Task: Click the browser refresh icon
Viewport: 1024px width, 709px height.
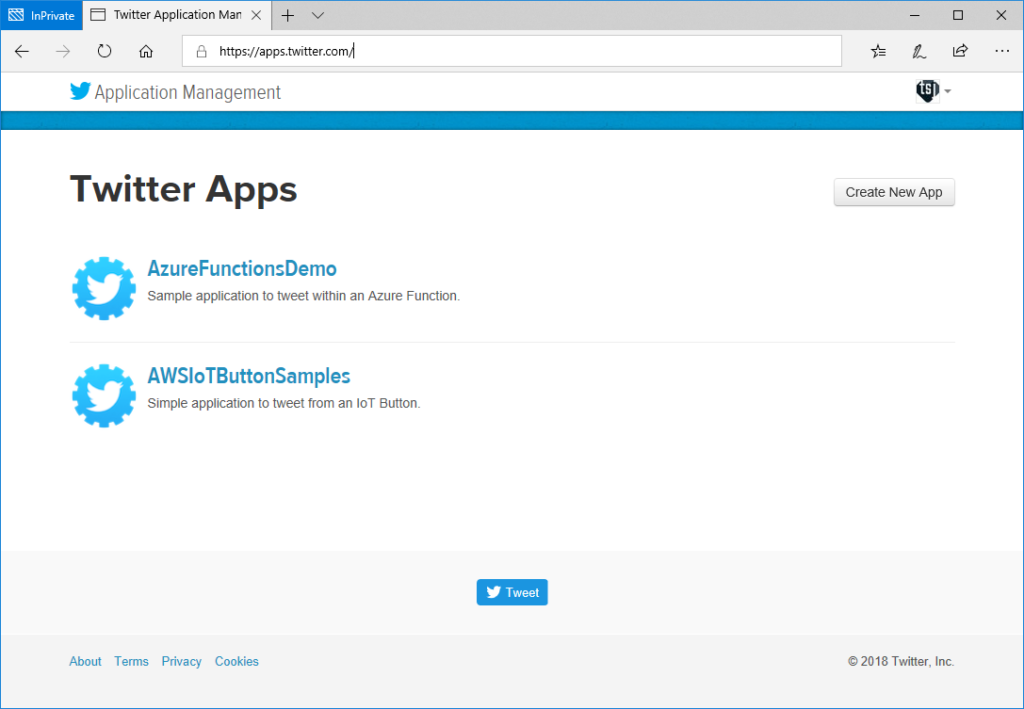Action: tap(104, 51)
